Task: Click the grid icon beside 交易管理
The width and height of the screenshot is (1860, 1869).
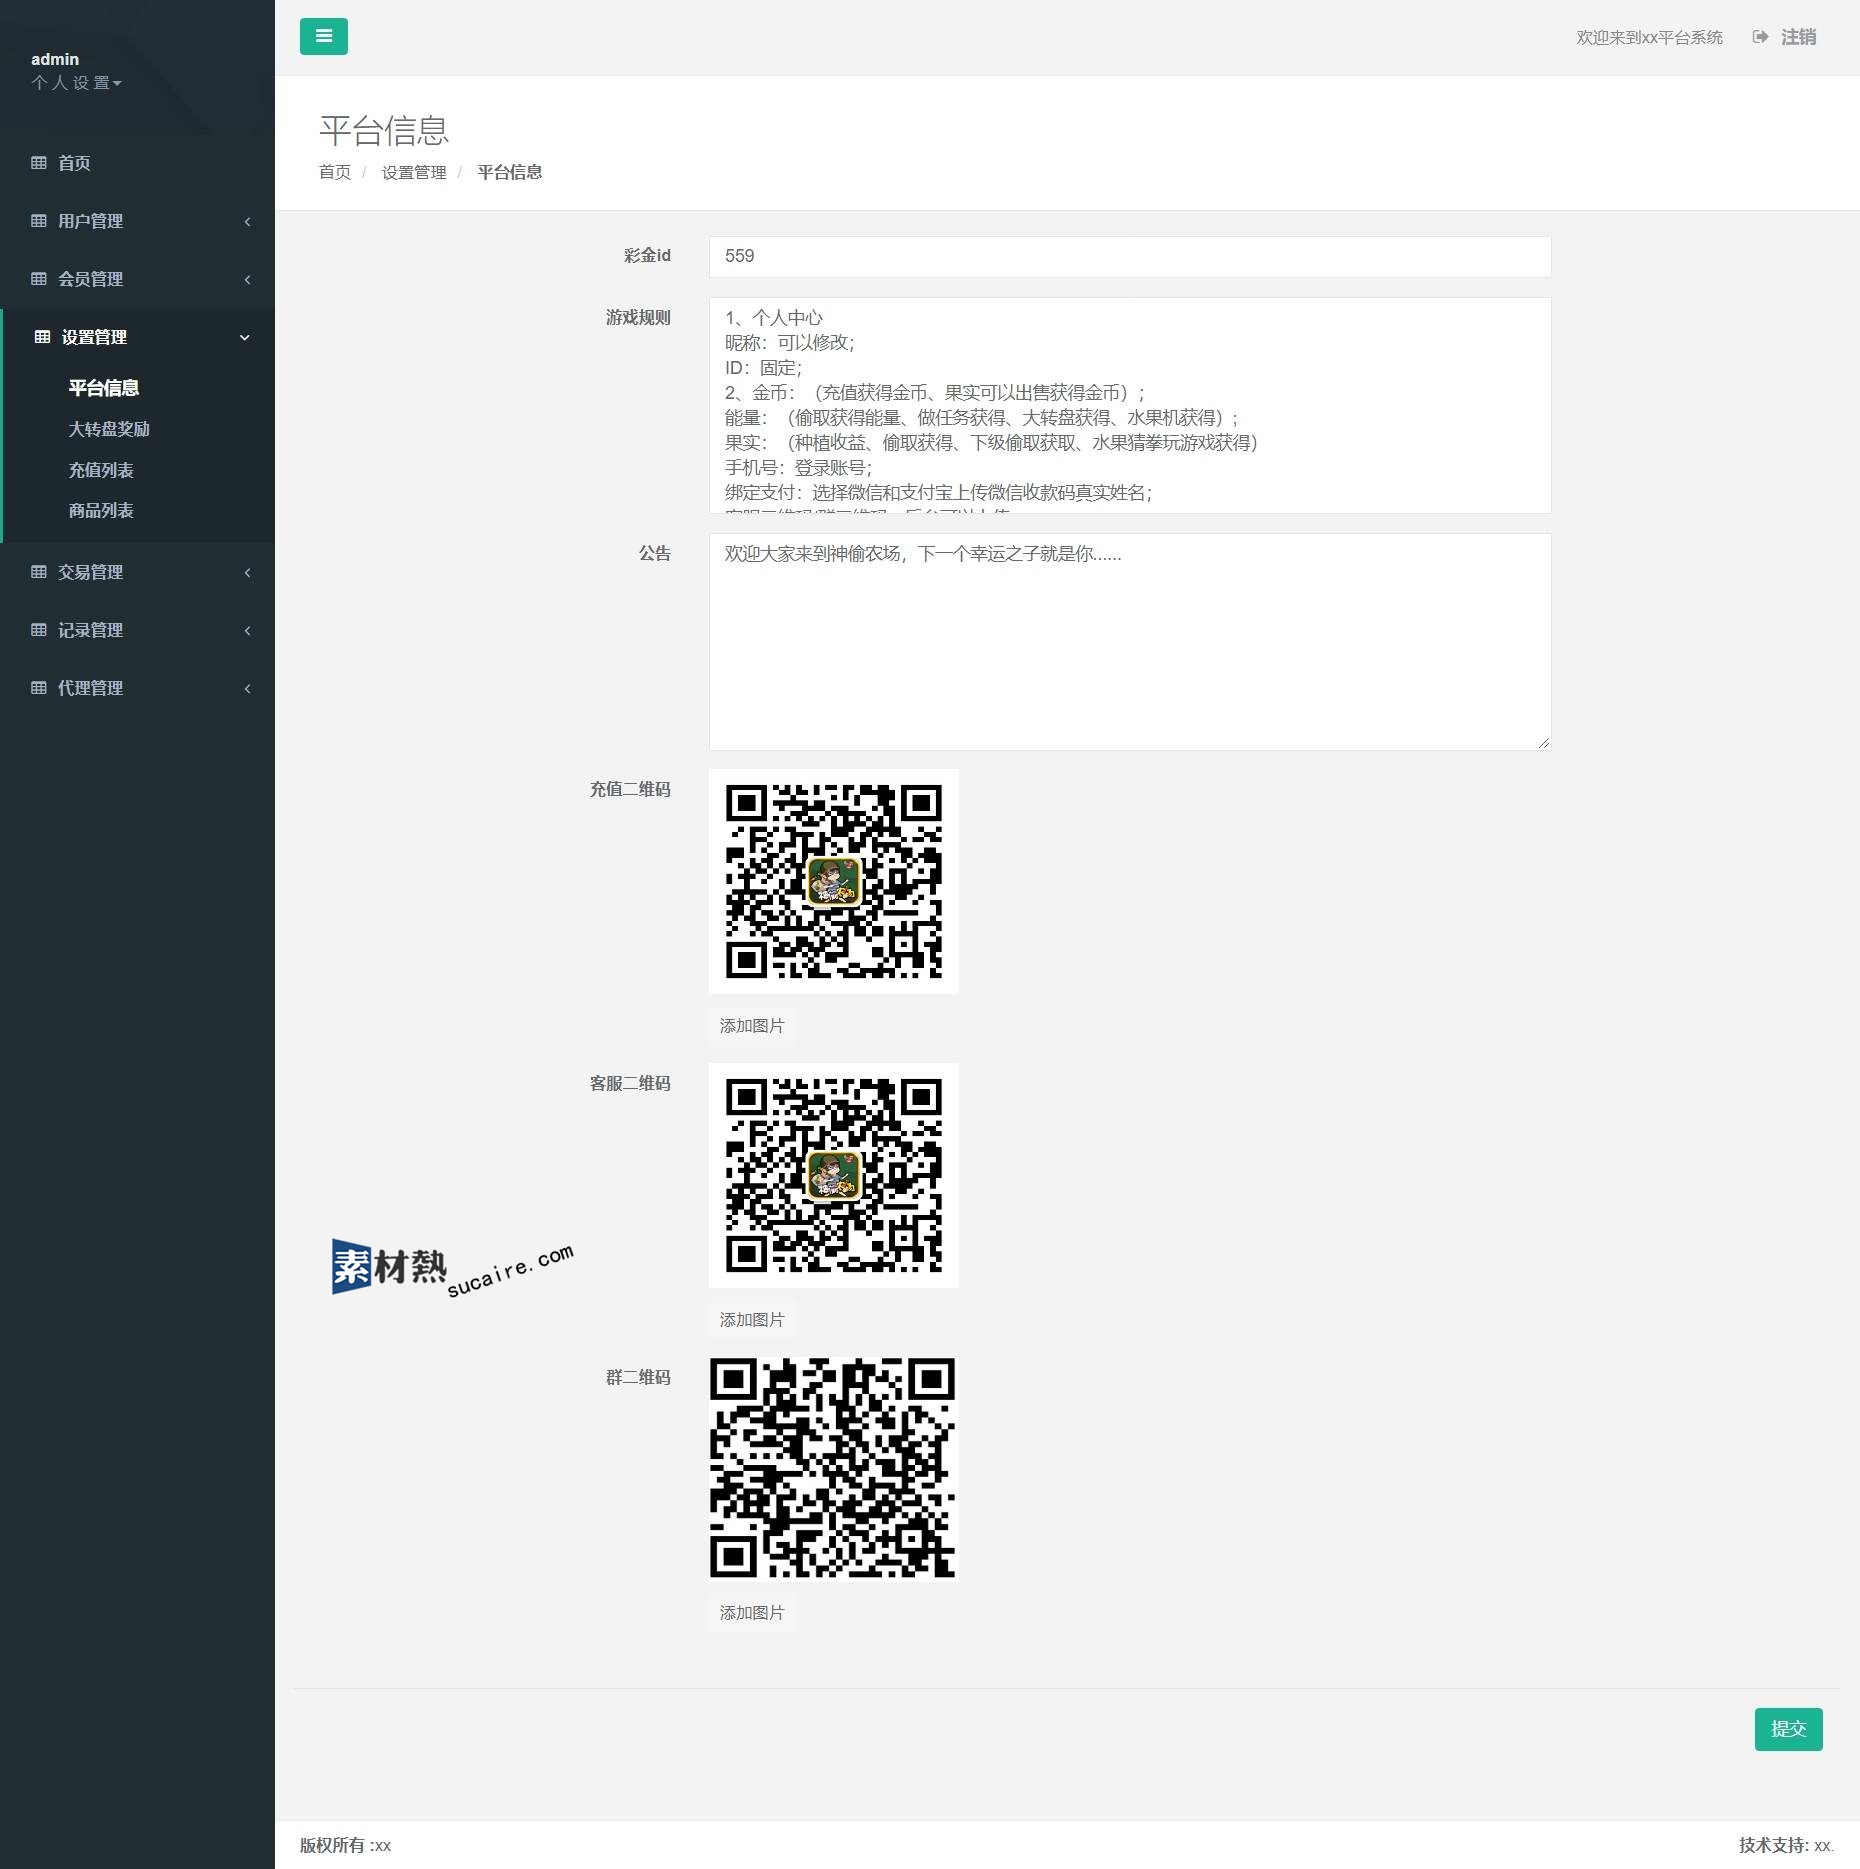Action: click(39, 572)
